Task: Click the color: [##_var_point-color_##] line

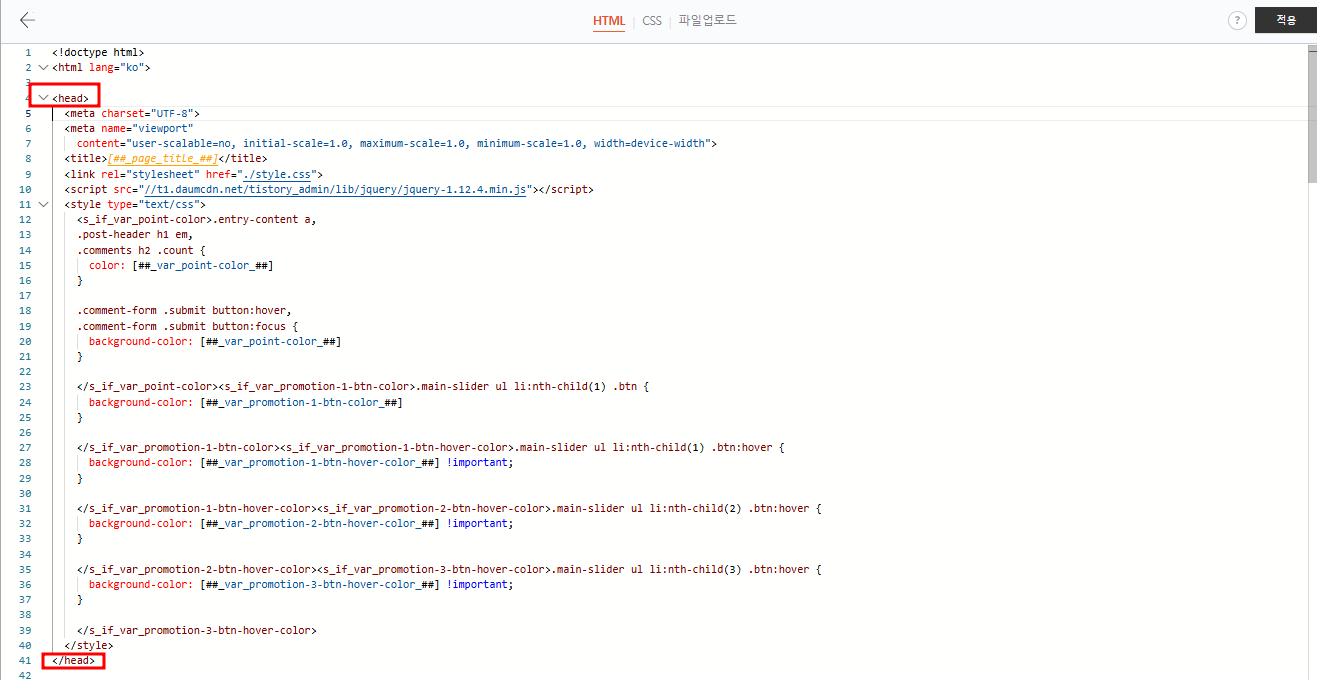Action: pyautogui.click(x=181, y=265)
